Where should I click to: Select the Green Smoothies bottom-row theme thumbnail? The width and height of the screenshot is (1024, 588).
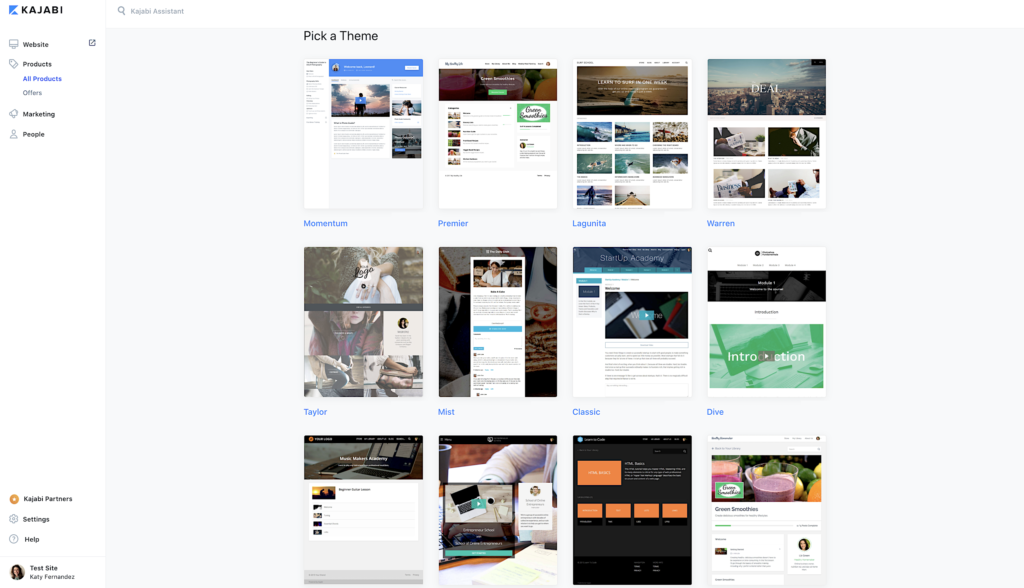tap(767, 510)
